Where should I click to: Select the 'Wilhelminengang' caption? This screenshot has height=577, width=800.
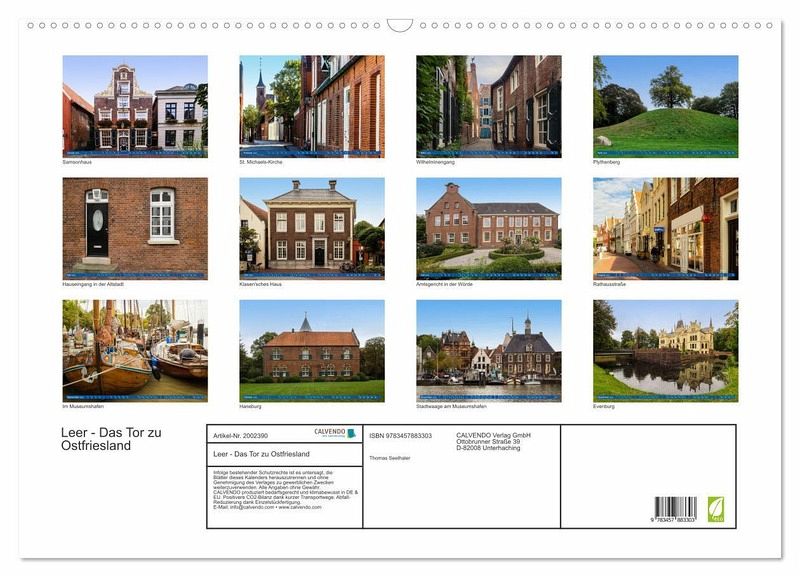coord(435,162)
